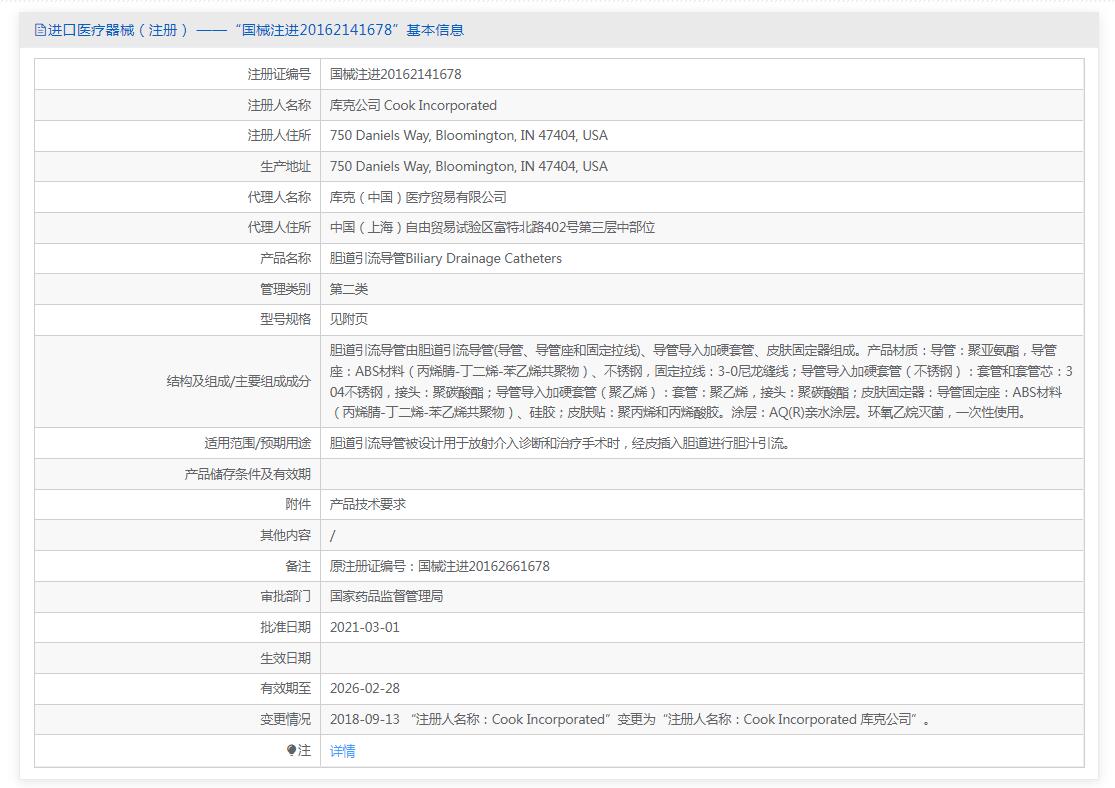This screenshot has height=788, width=1115.
Task: Click the document icon before 进口医疗器械 title
Action: point(40,30)
